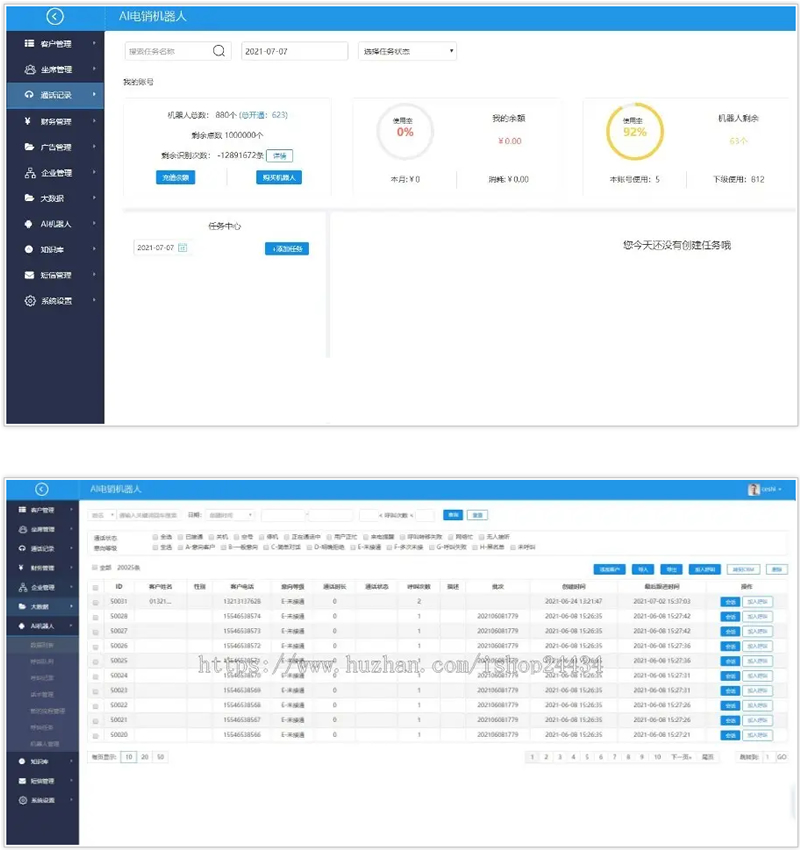Click the magnifier icon in task name search
Viewport: 800px width, 850px height.
218,51
